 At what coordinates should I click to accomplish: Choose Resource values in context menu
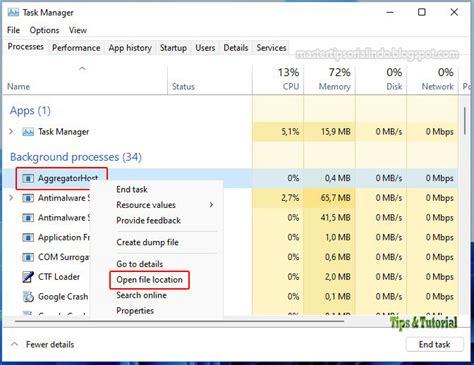146,205
